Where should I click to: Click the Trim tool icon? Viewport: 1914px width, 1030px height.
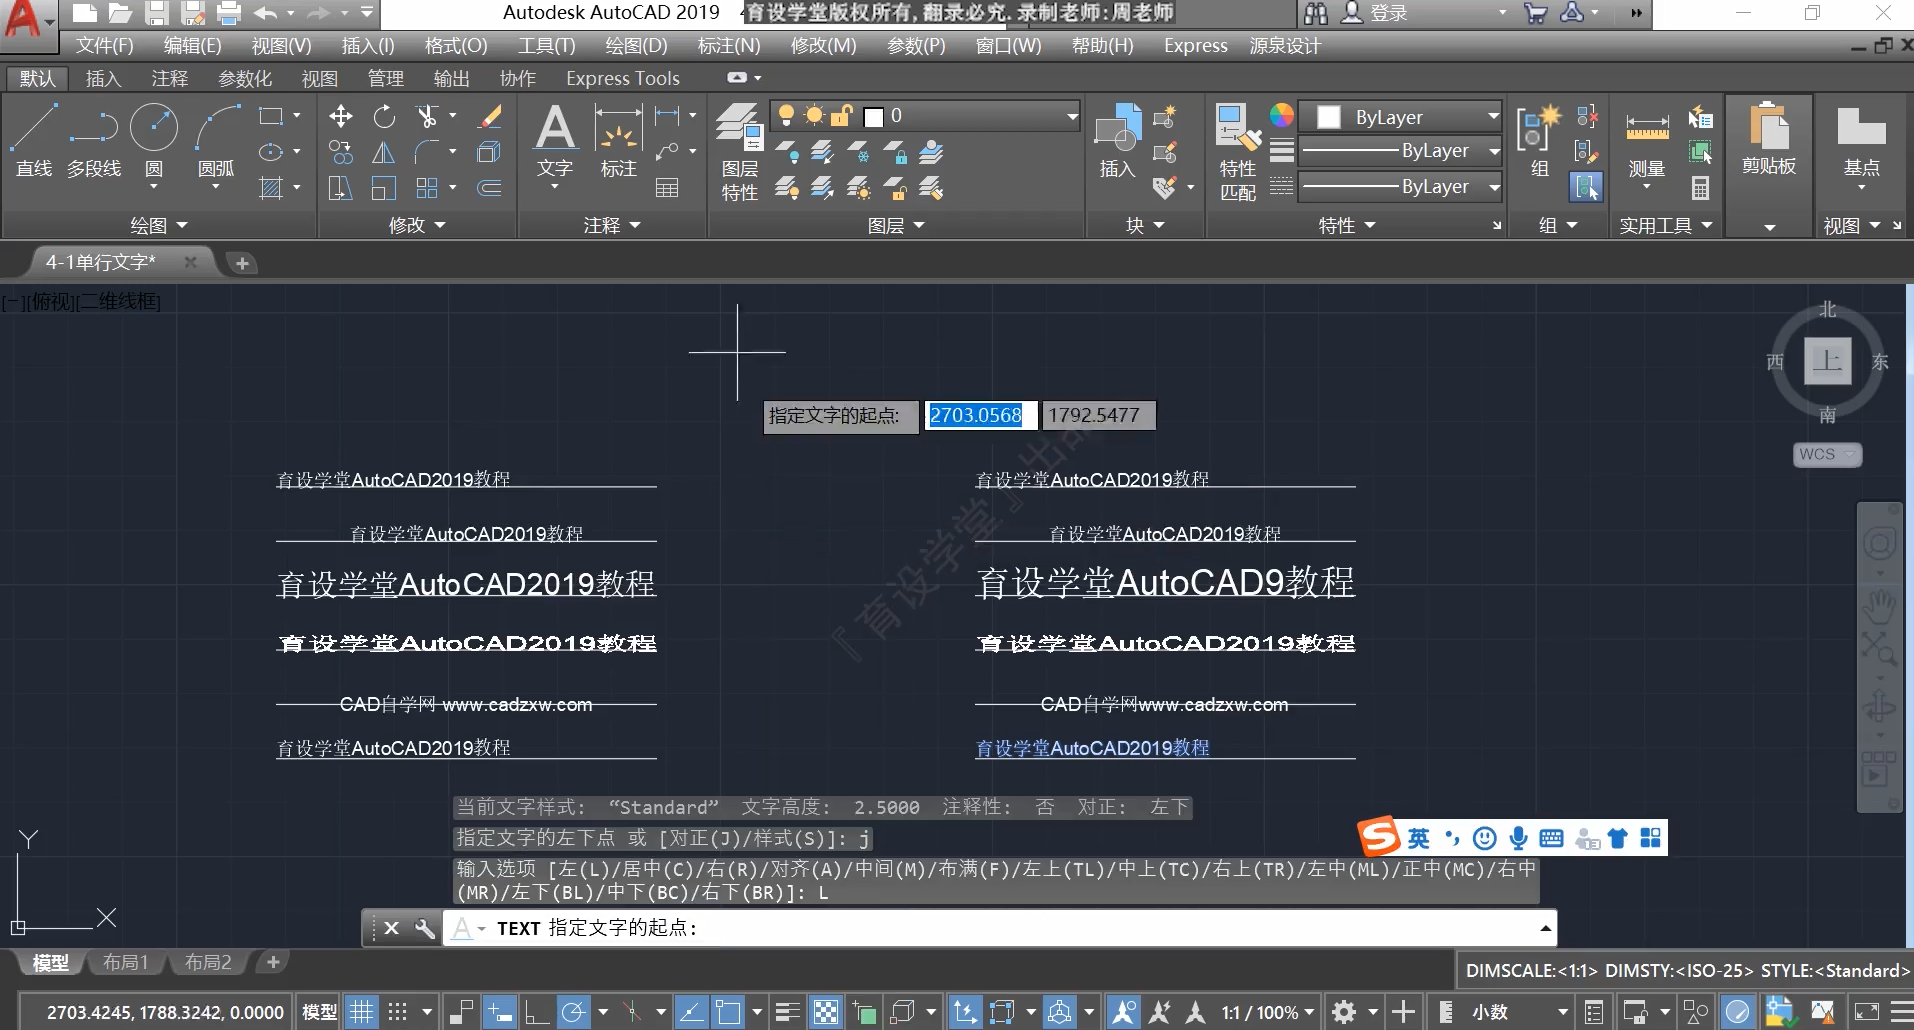tap(428, 117)
